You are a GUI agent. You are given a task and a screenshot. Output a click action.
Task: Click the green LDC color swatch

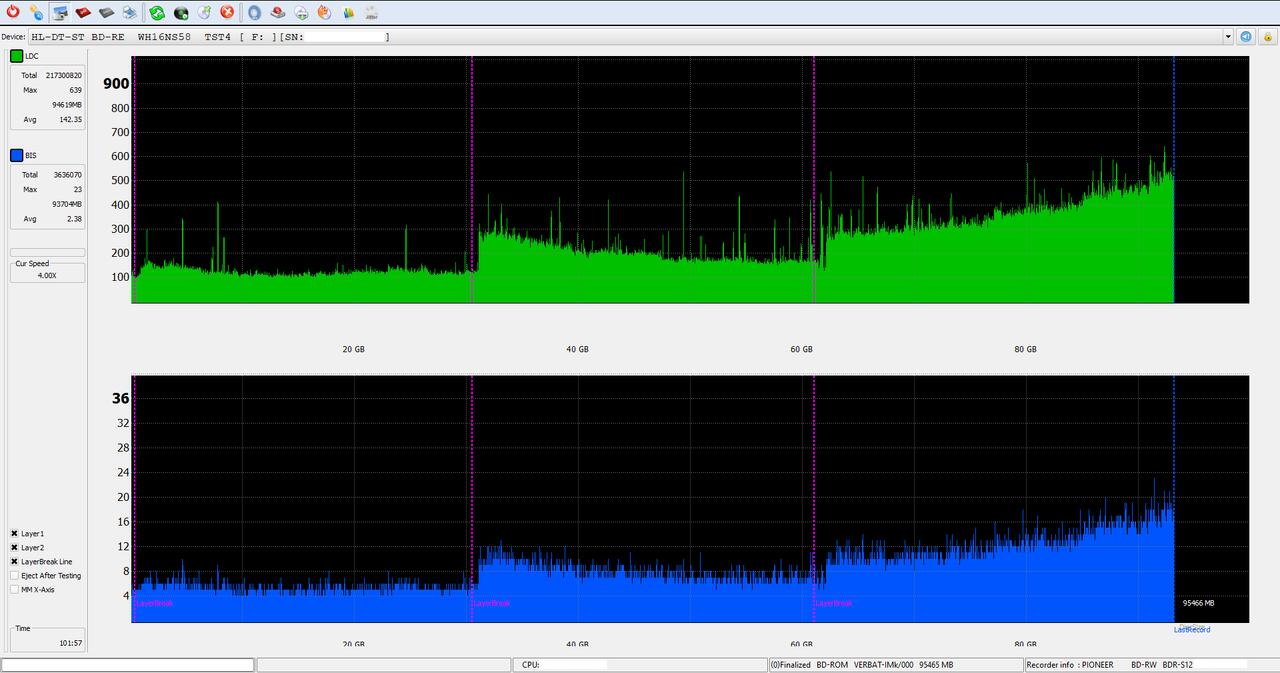coord(17,56)
